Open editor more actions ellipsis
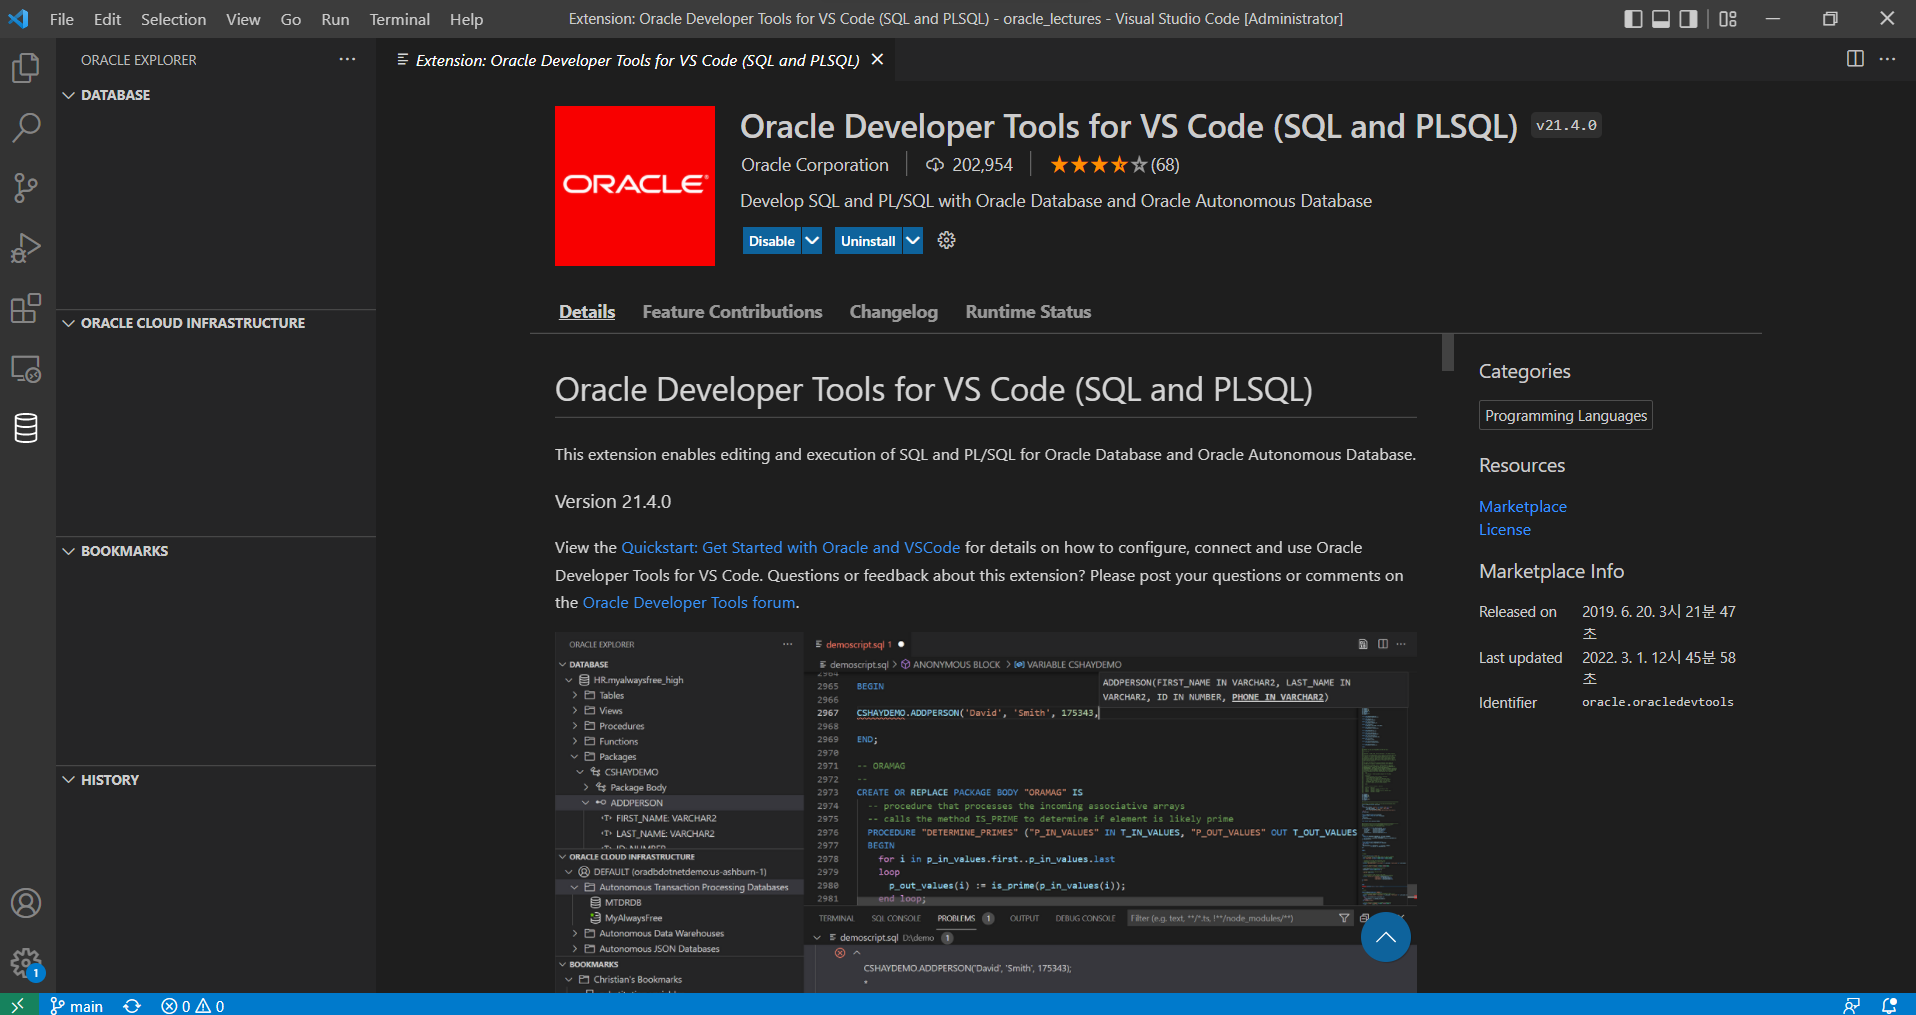Viewport: 1916px width, 1015px height. coord(1887,59)
